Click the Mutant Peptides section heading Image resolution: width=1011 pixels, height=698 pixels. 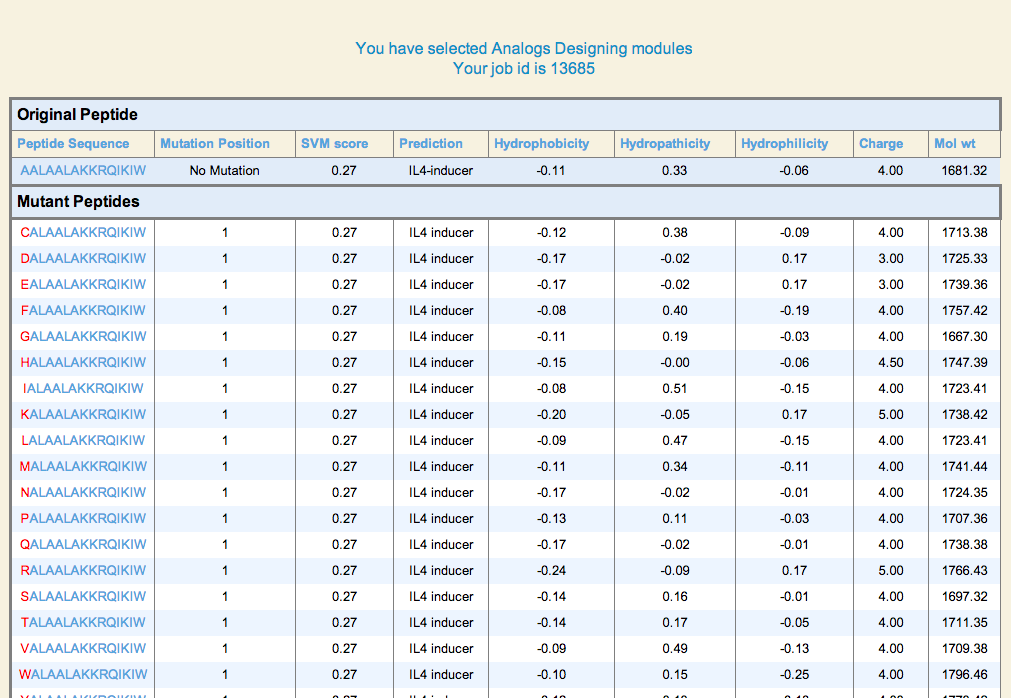coord(78,202)
